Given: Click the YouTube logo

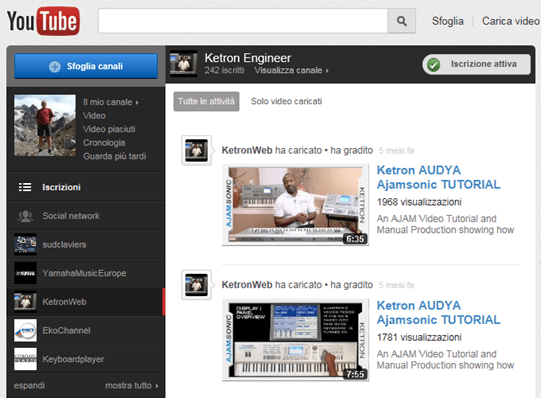Looking at the screenshot, I should click(43, 21).
